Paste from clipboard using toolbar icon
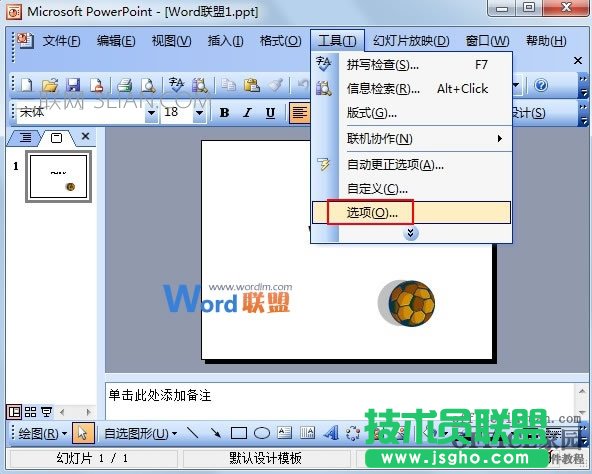 [252, 85]
